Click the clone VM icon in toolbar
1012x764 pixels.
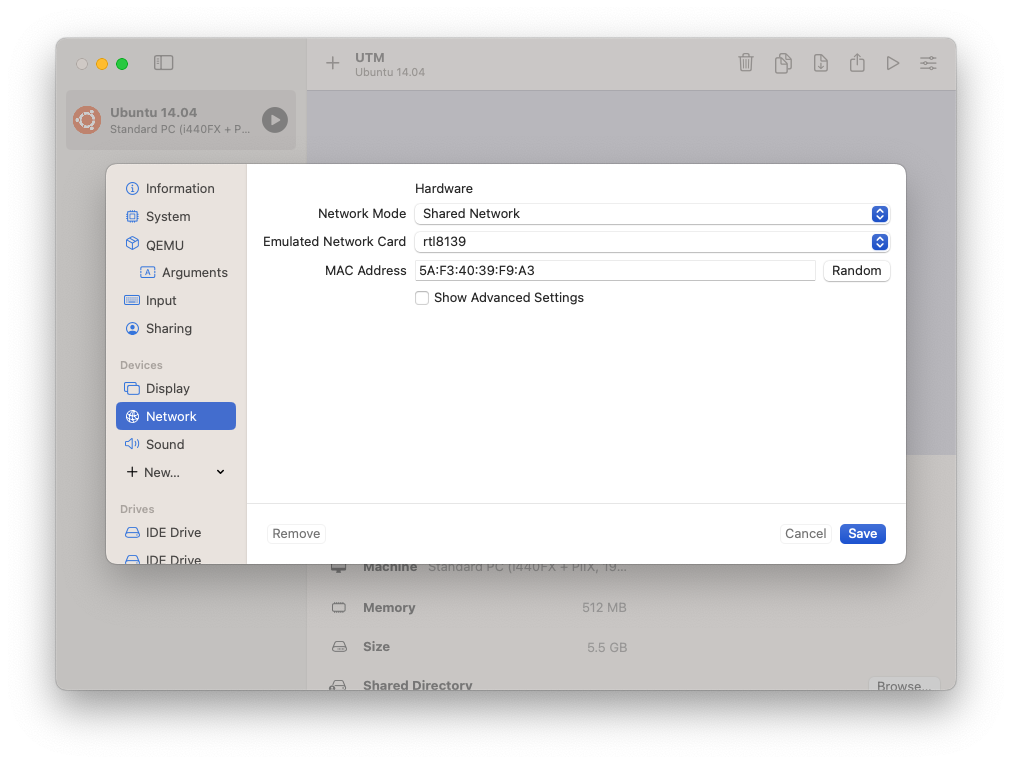click(x=783, y=63)
